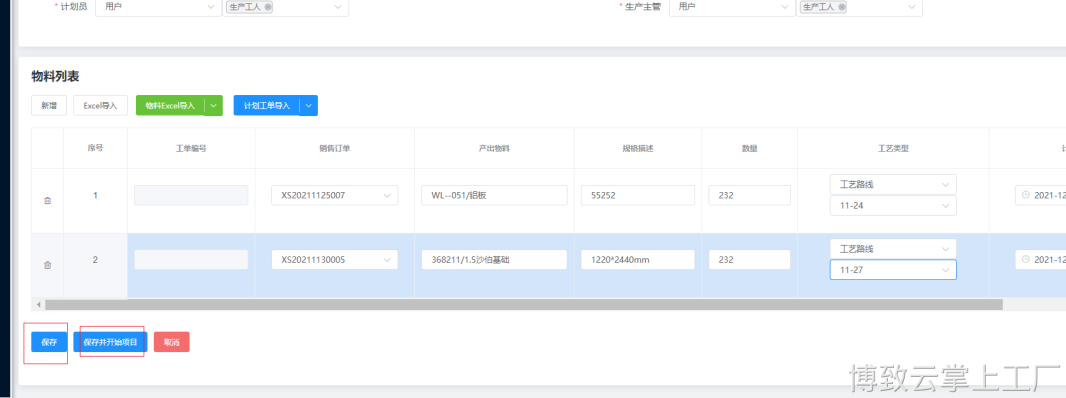
Task: Click green 物料Excel导入 button
Action: click(170, 105)
